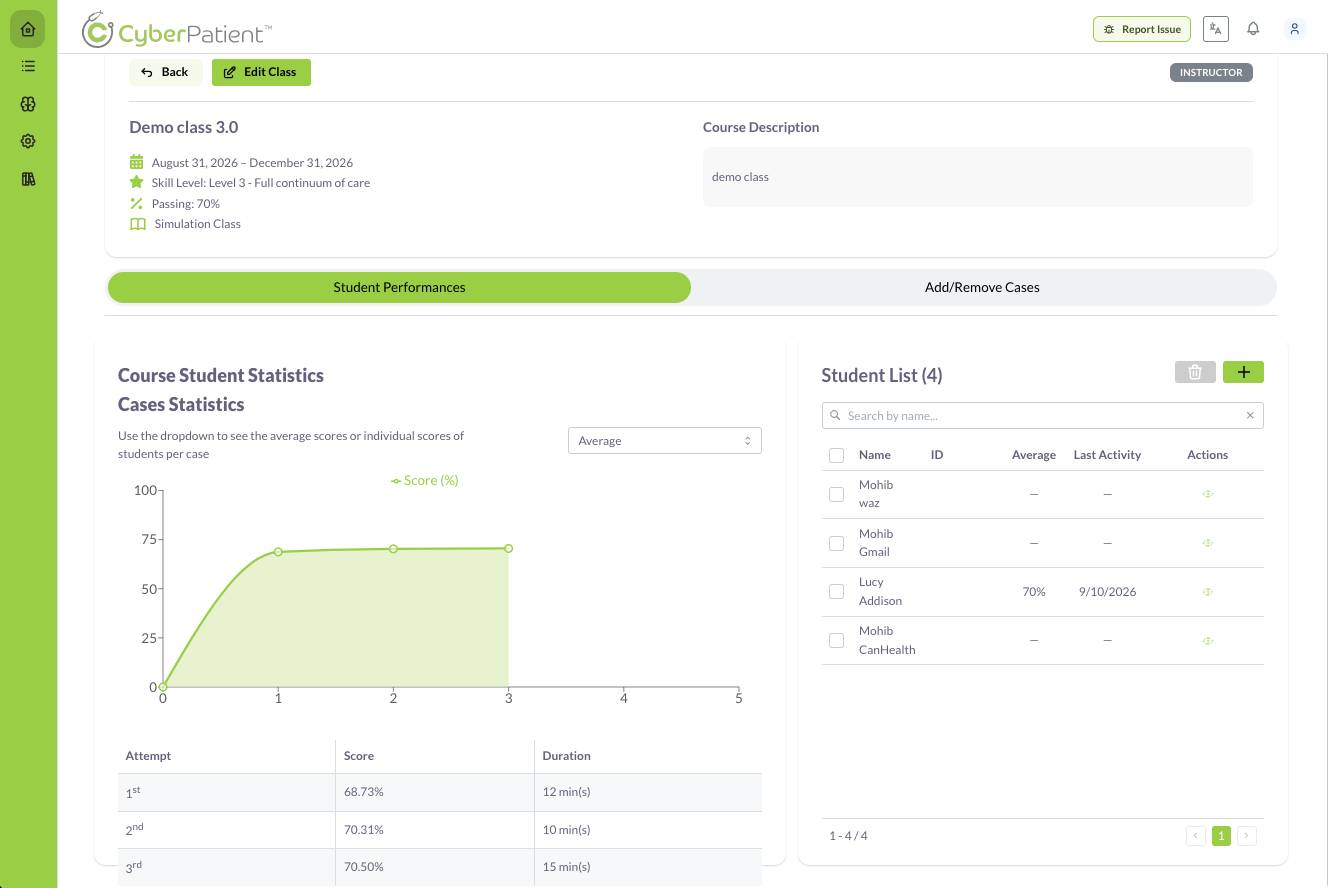Click the Last Activity column header
The image size is (1328, 888).
pyautogui.click(x=1107, y=455)
